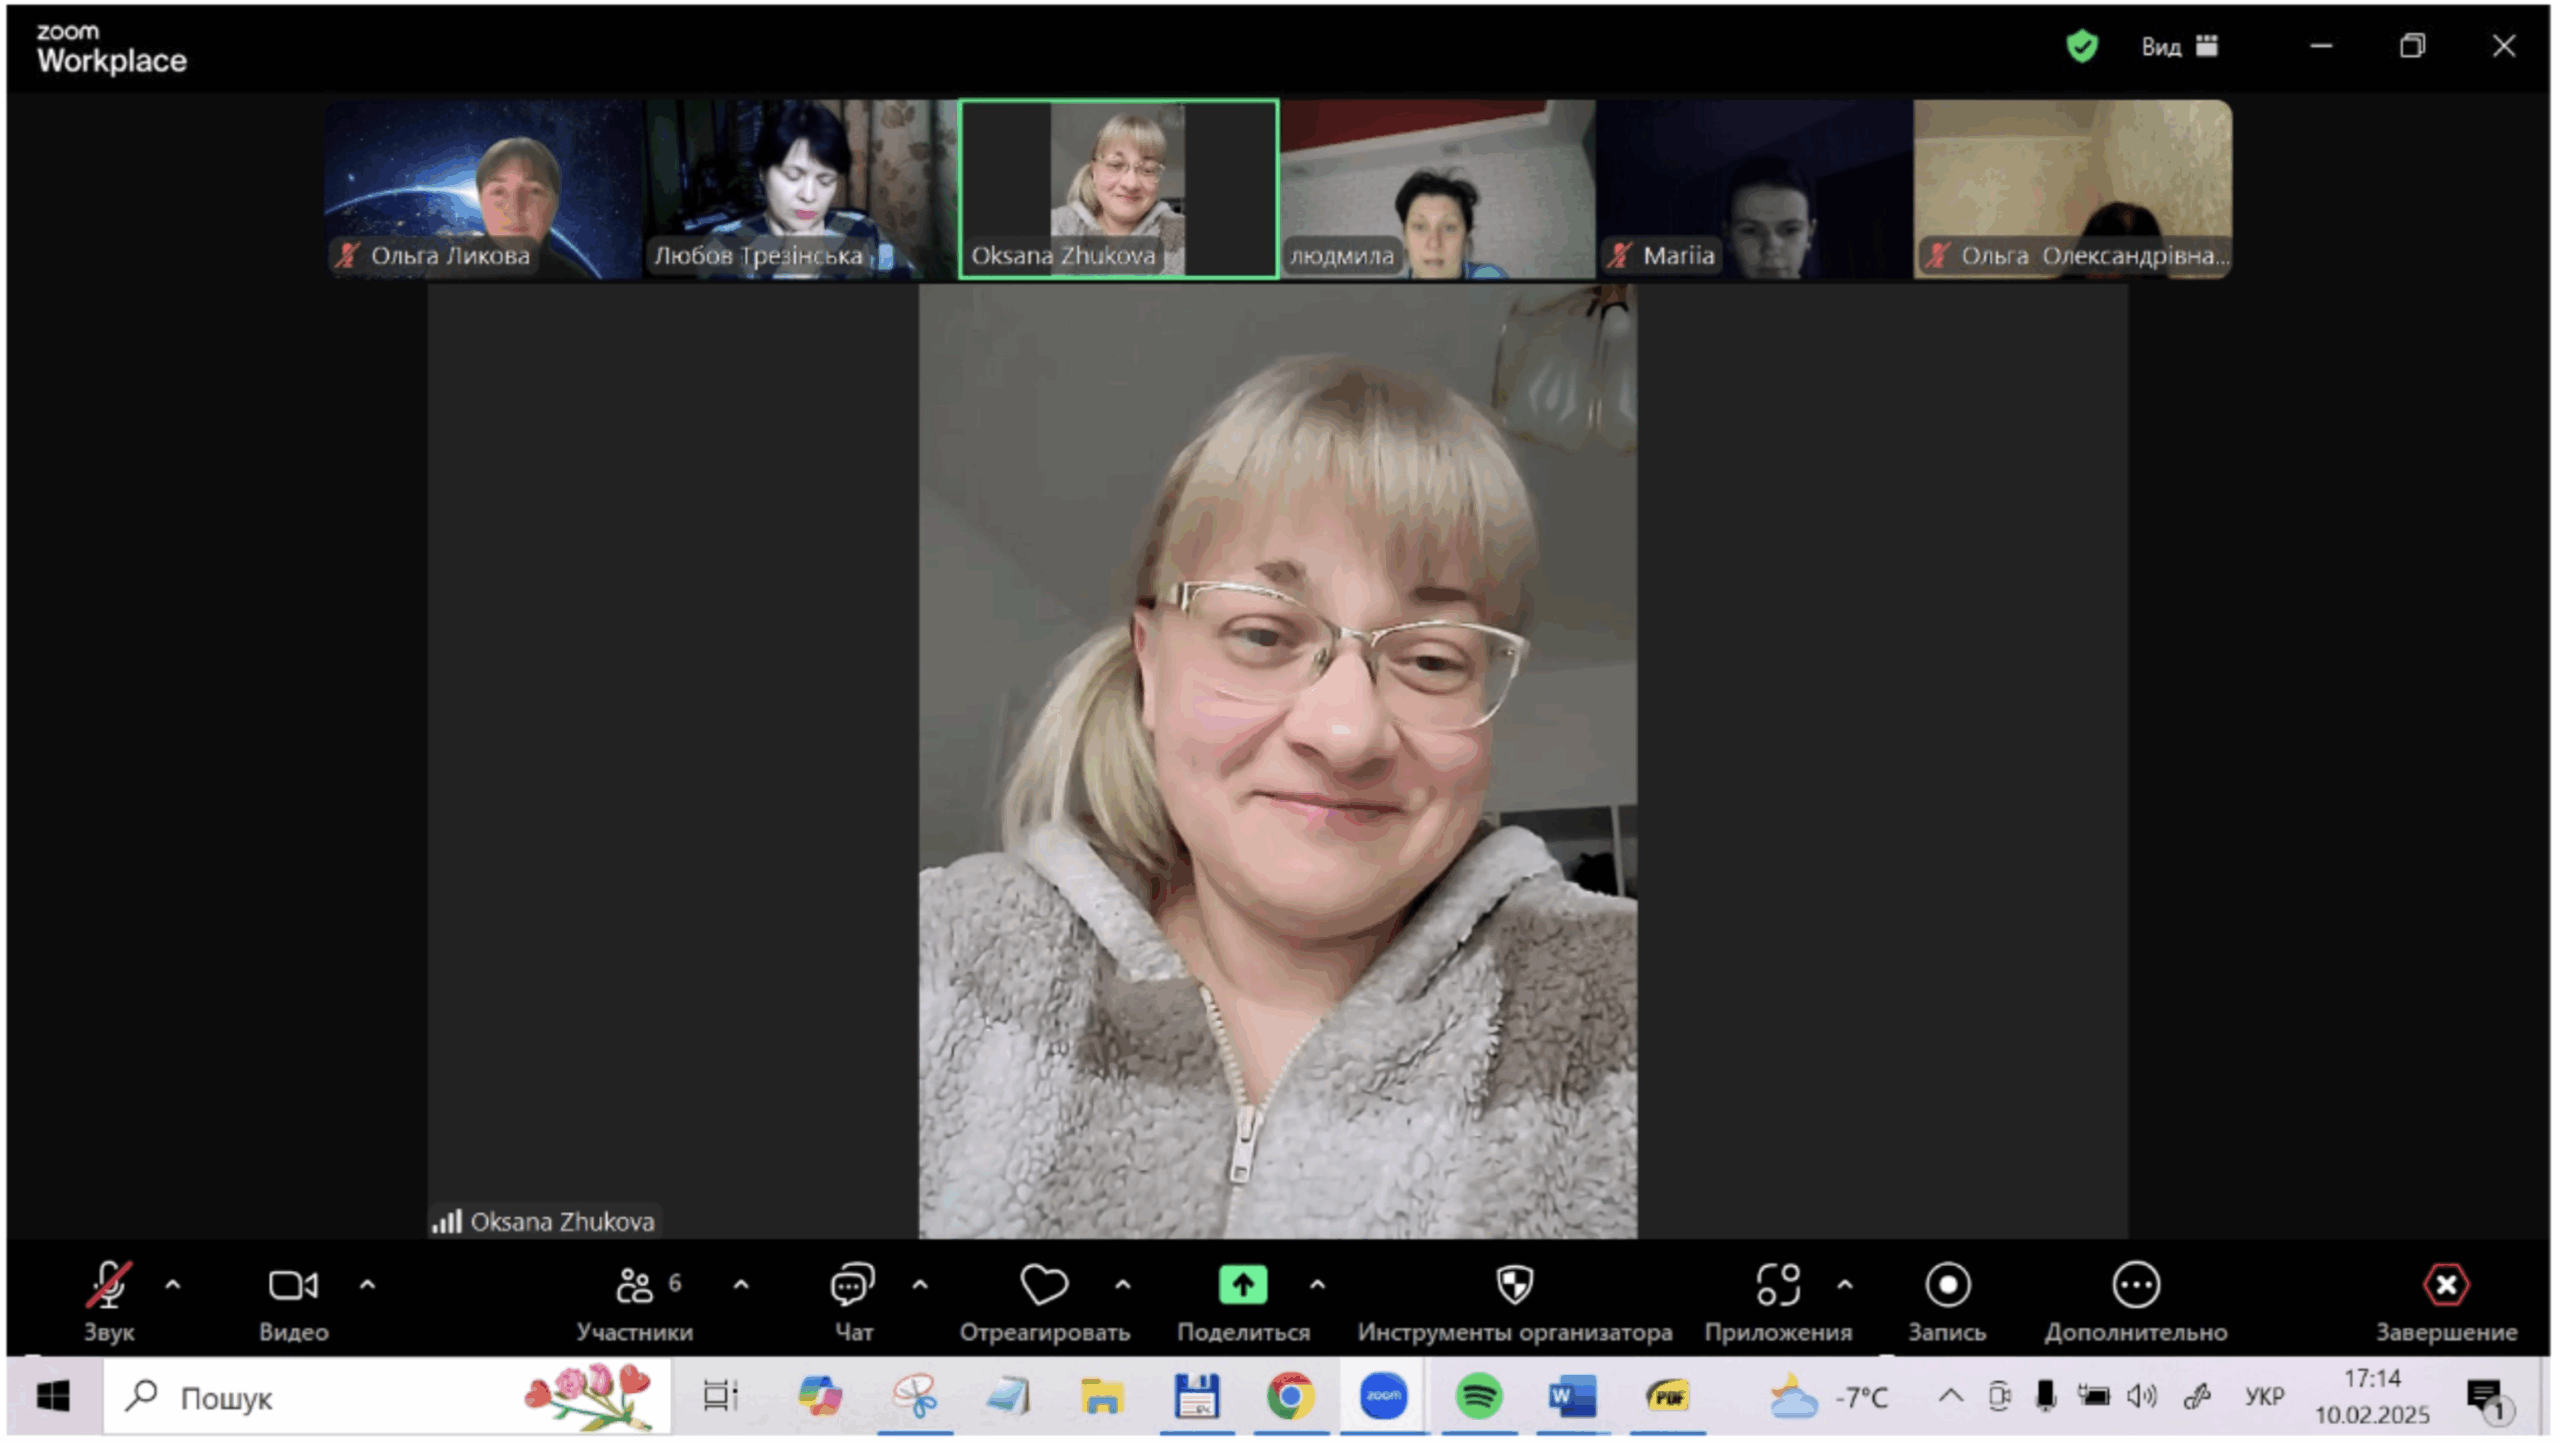This screenshot has width=2560, height=1443.
Task: Expand the arrow beside Приложения
Action: (1847, 1286)
